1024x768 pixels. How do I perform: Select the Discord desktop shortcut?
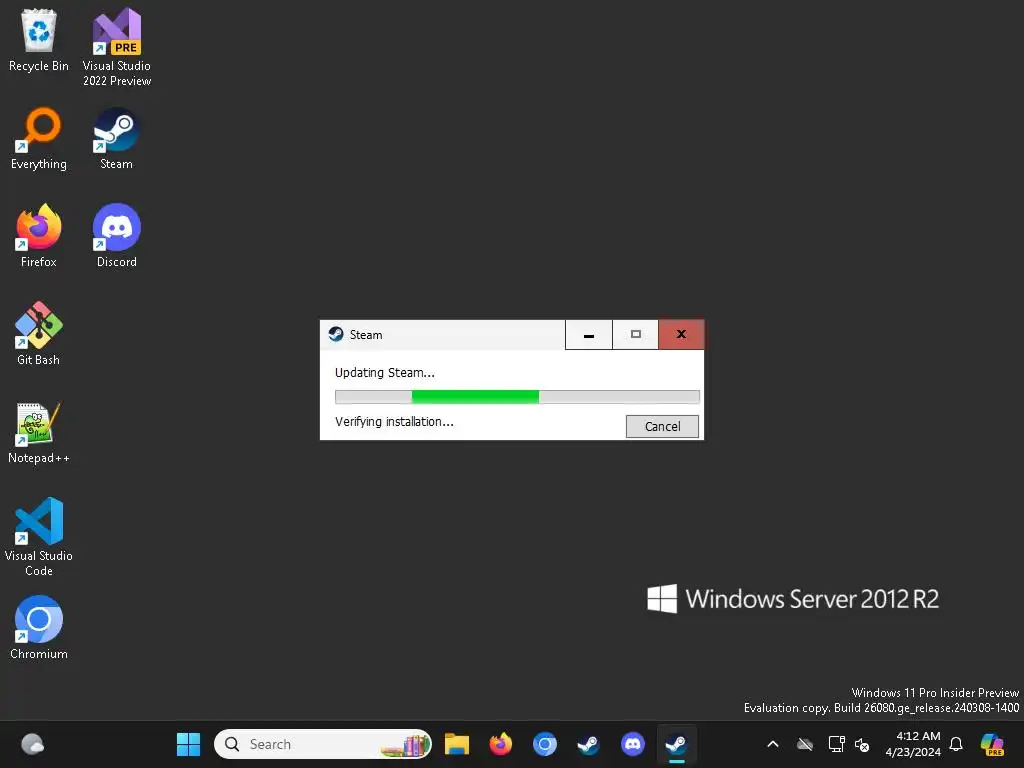point(117,236)
